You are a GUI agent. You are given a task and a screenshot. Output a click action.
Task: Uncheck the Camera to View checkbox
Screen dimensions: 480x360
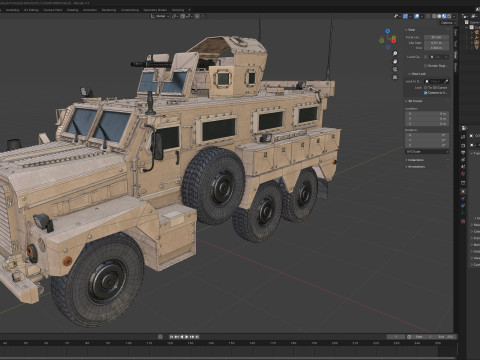(425, 93)
